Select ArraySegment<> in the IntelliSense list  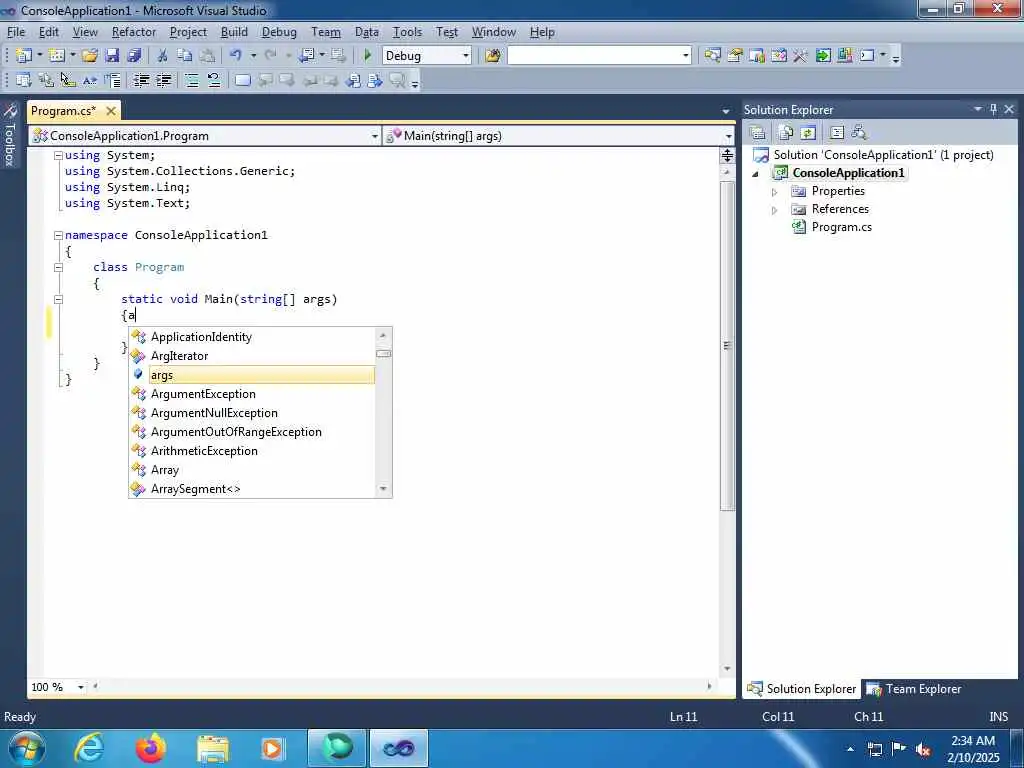(195, 489)
